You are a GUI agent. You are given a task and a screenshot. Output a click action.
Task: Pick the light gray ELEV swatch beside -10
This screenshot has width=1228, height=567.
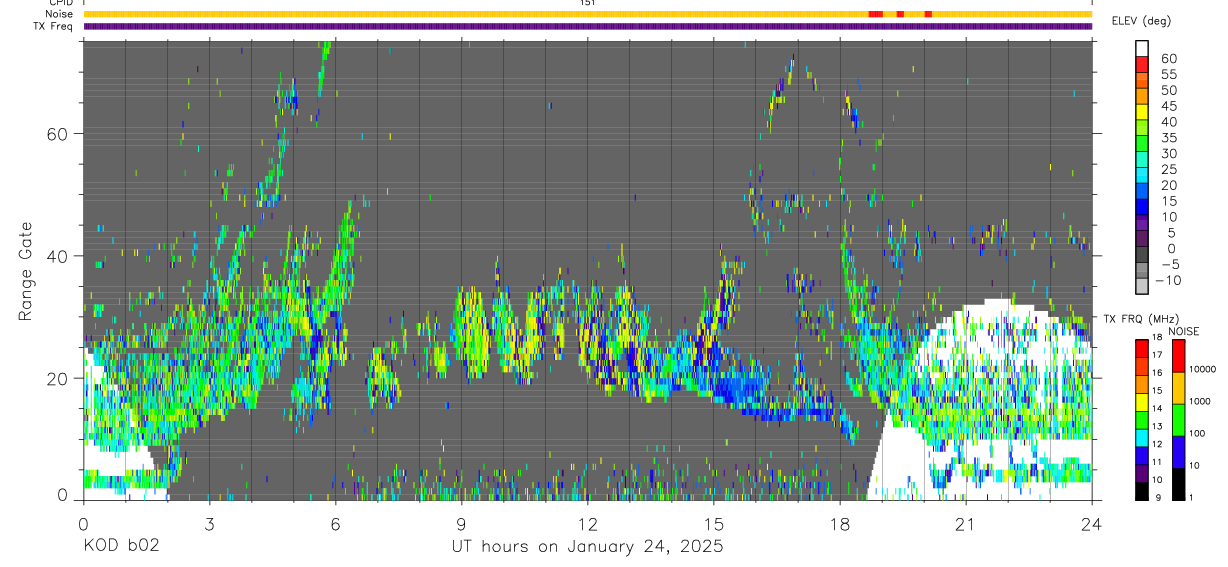pyautogui.click(x=1142, y=286)
